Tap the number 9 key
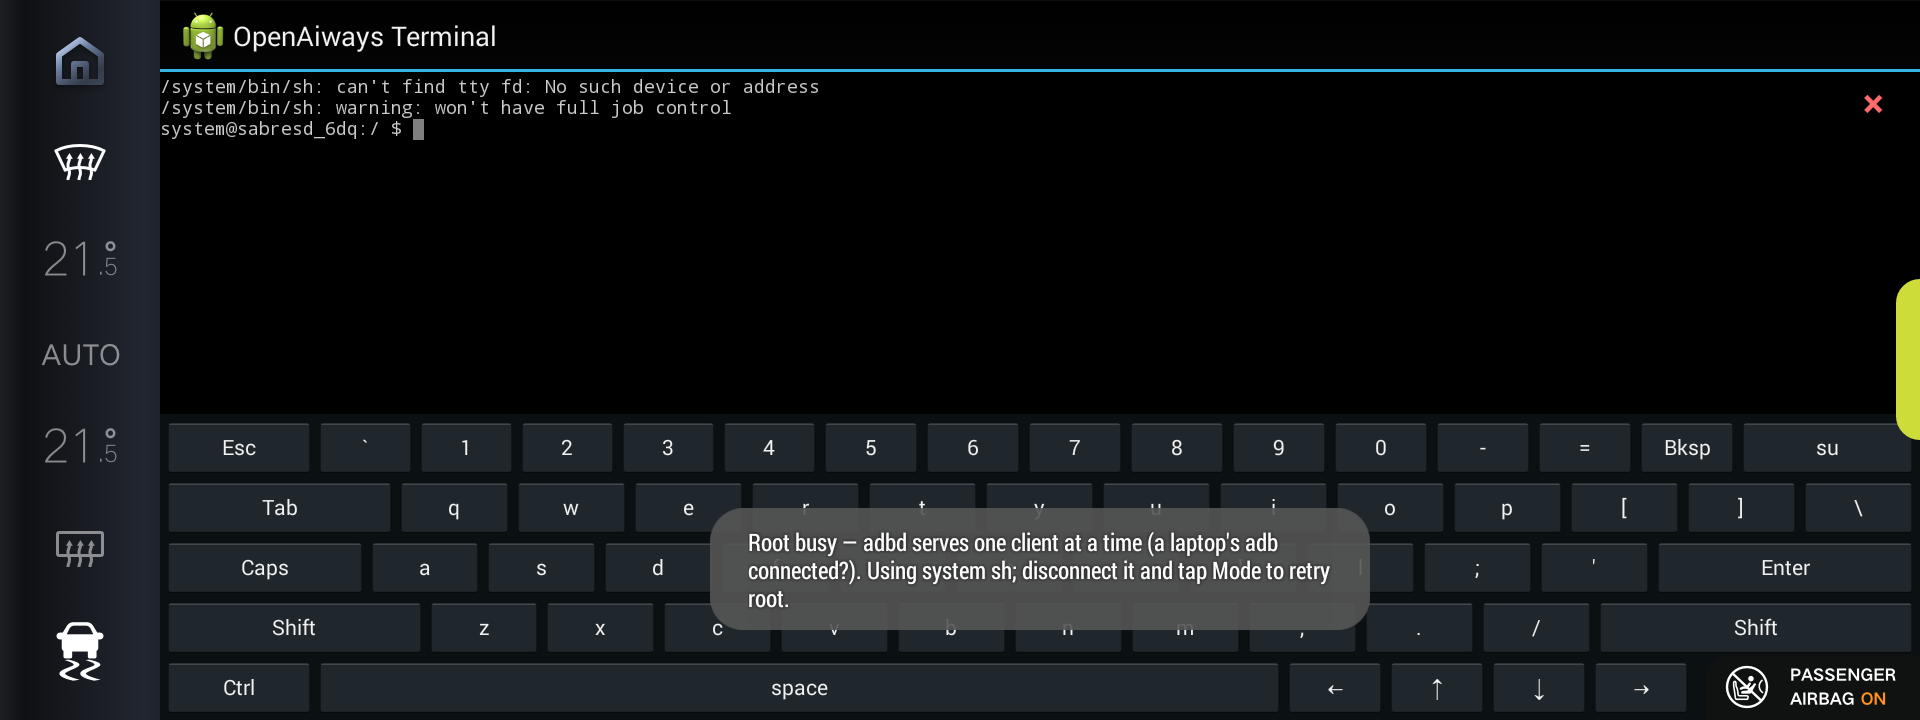The width and height of the screenshot is (1920, 720). click(1279, 448)
